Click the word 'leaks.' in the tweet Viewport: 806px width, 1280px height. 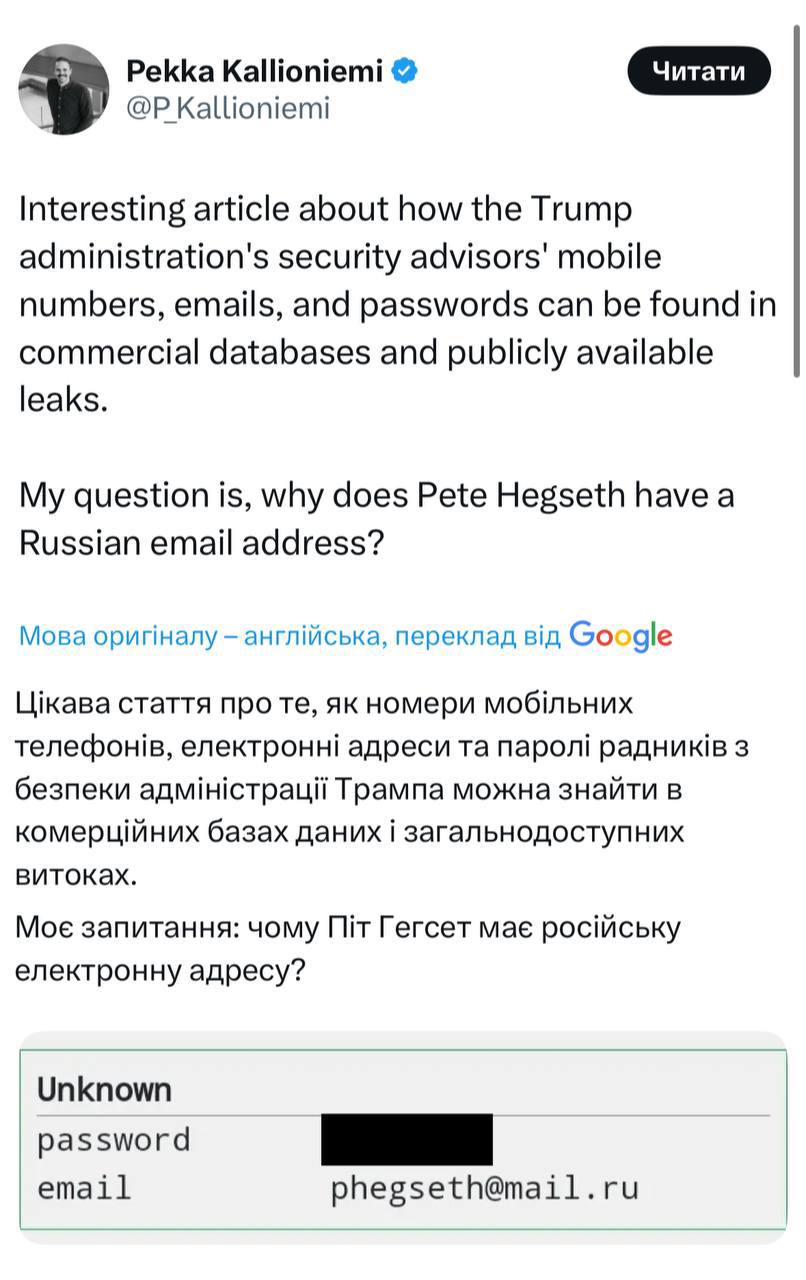(62, 401)
